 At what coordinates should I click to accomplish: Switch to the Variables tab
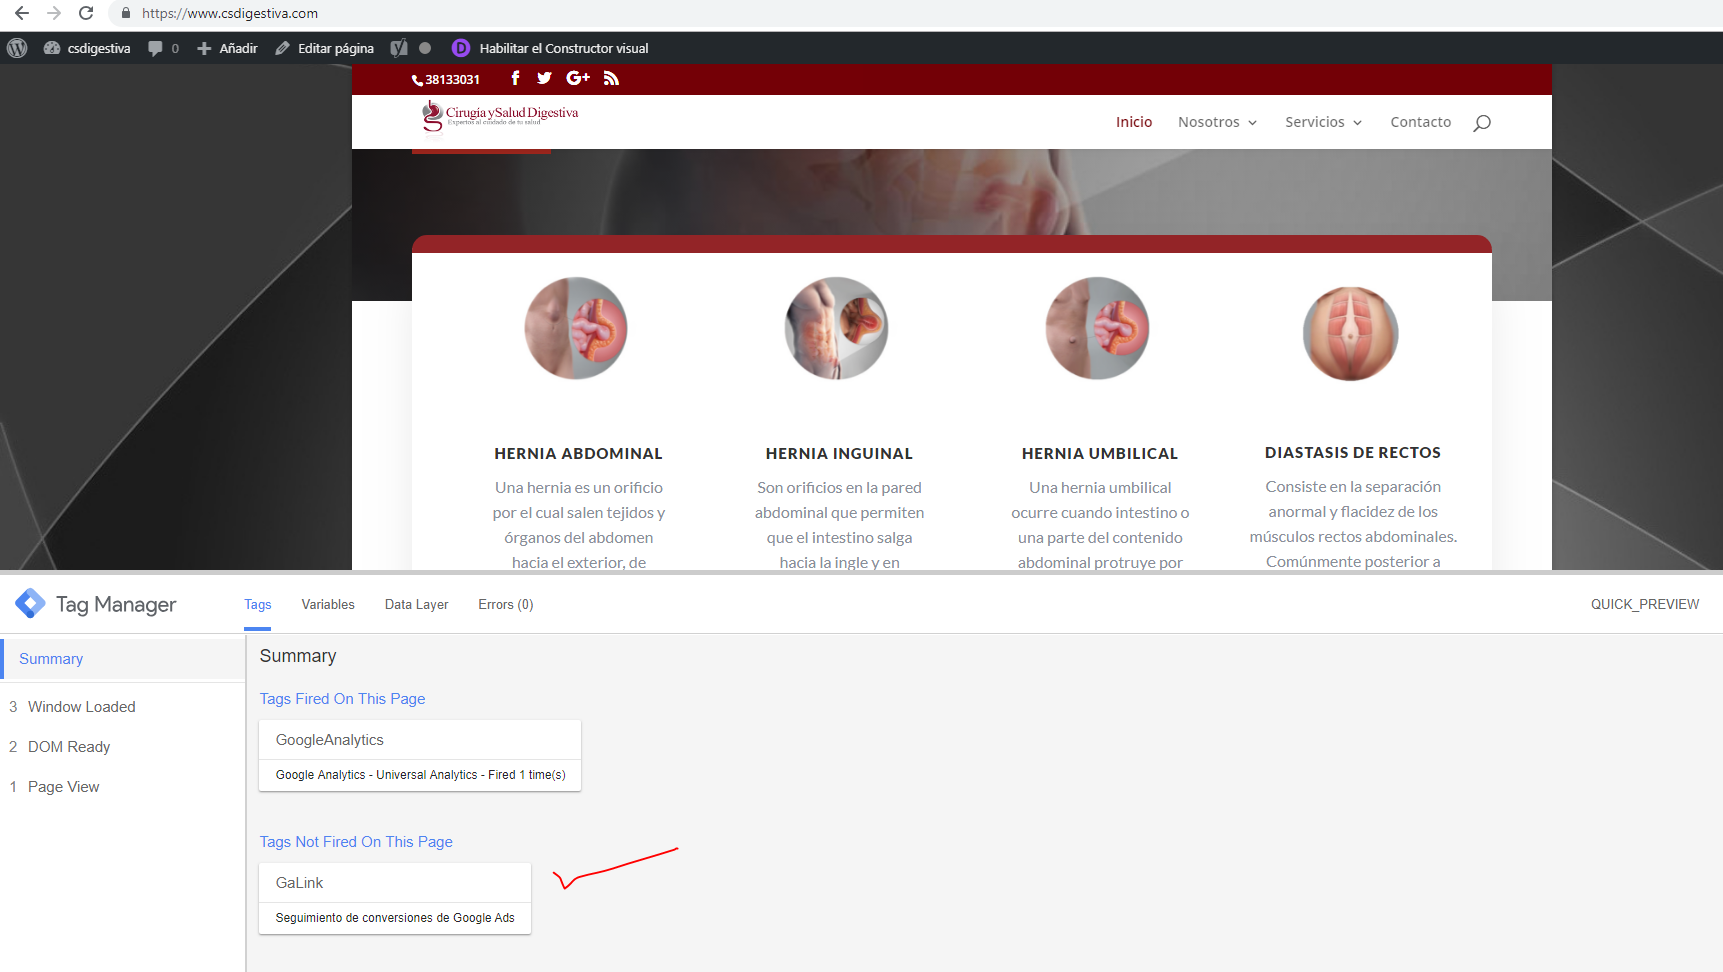328,604
